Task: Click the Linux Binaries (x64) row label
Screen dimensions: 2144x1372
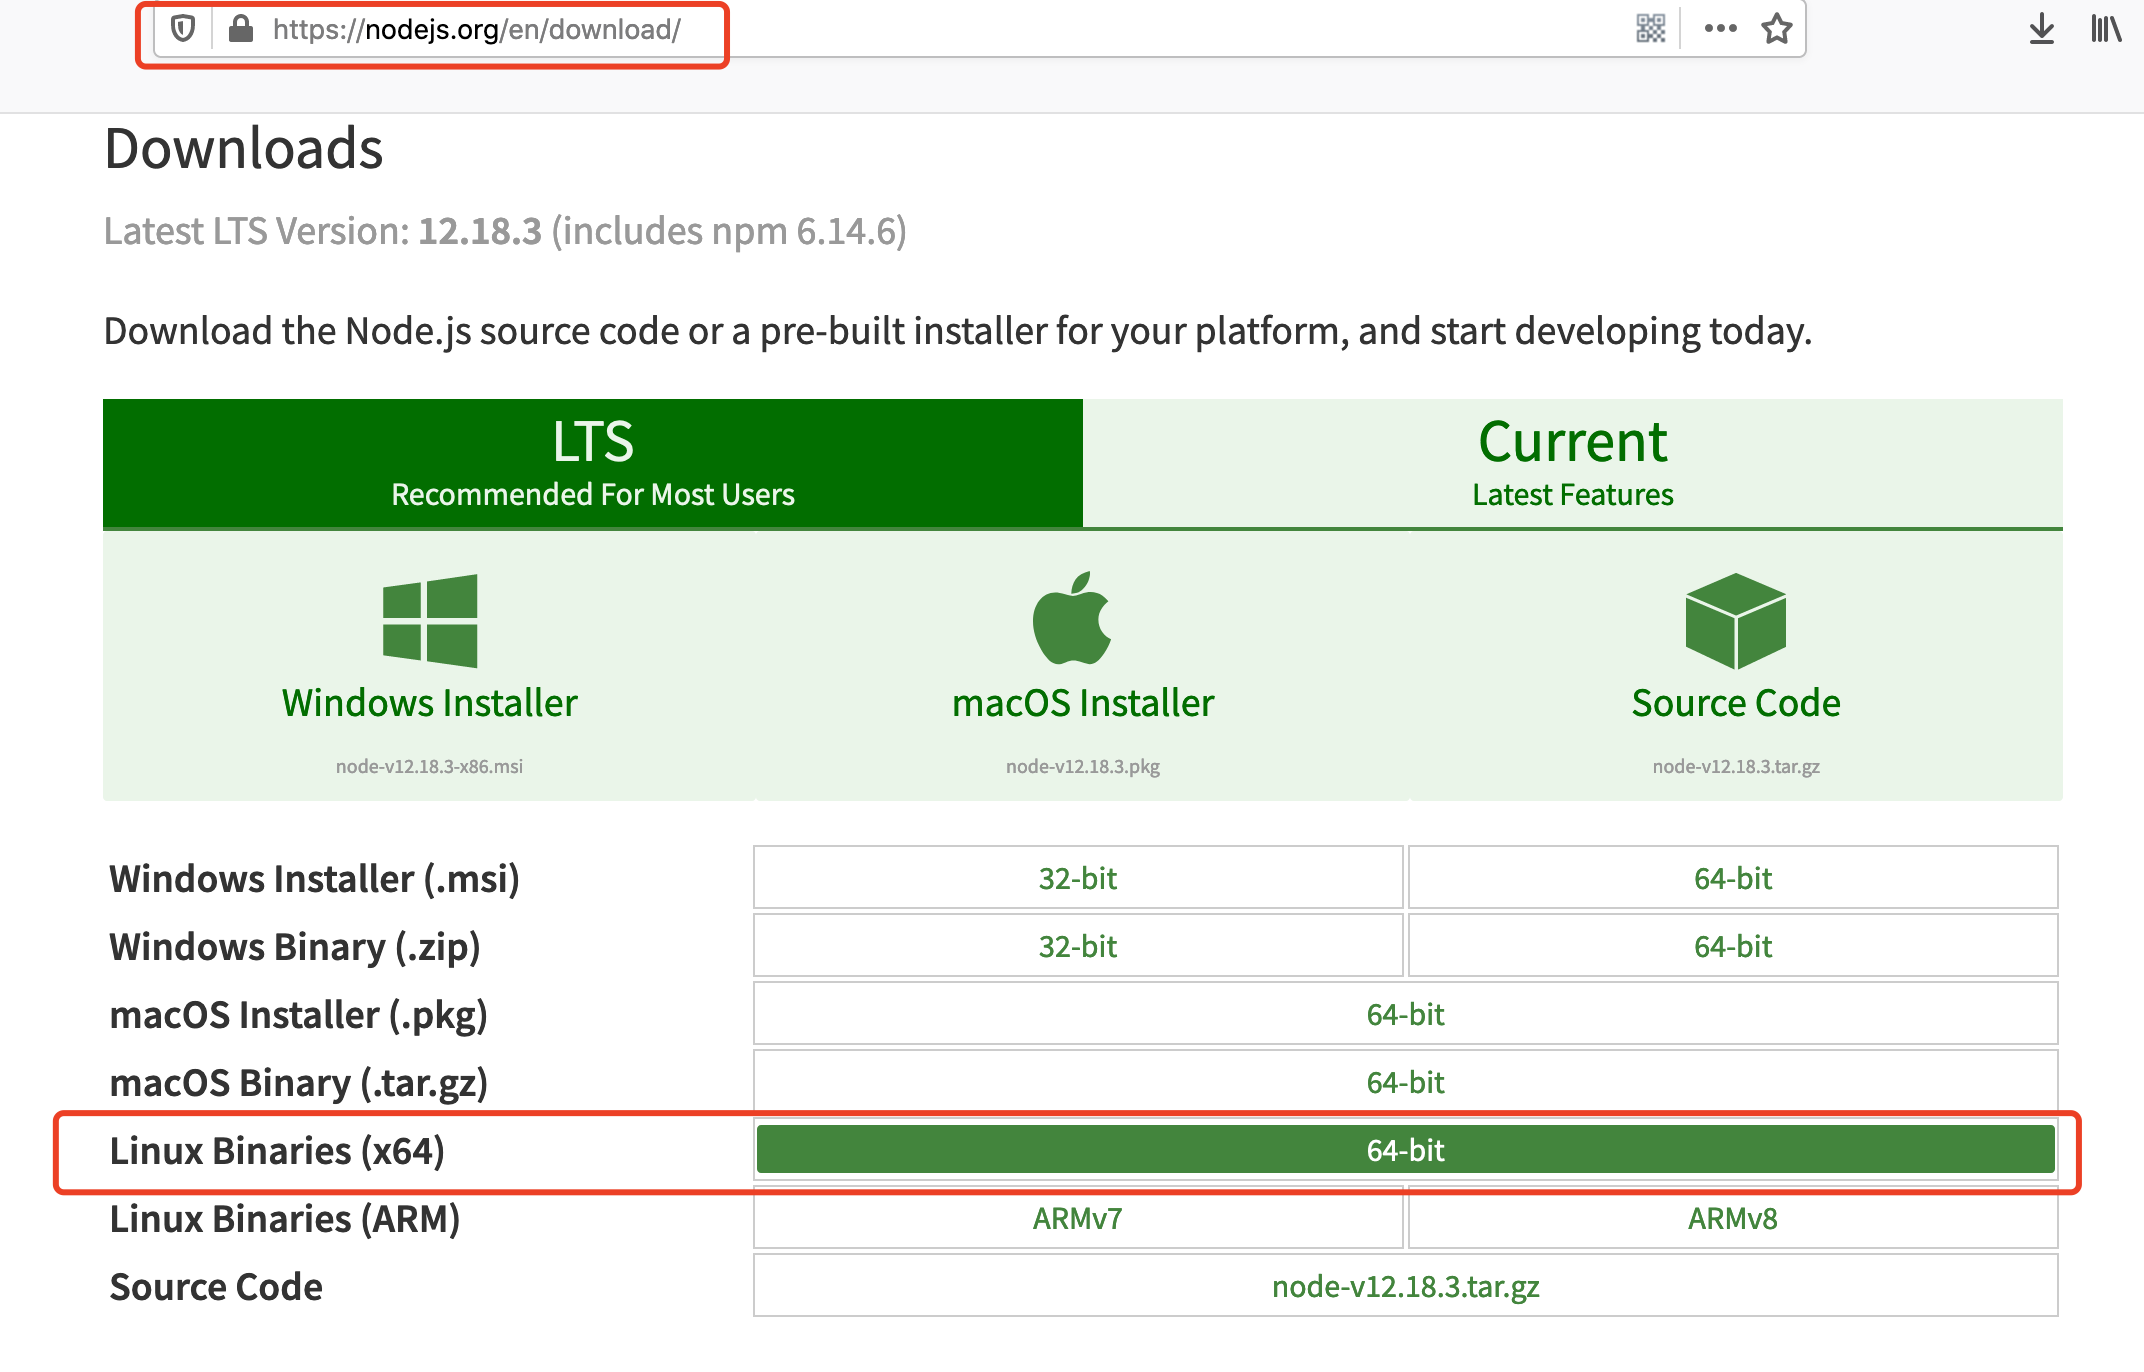Action: pyautogui.click(x=277, y=1151)
